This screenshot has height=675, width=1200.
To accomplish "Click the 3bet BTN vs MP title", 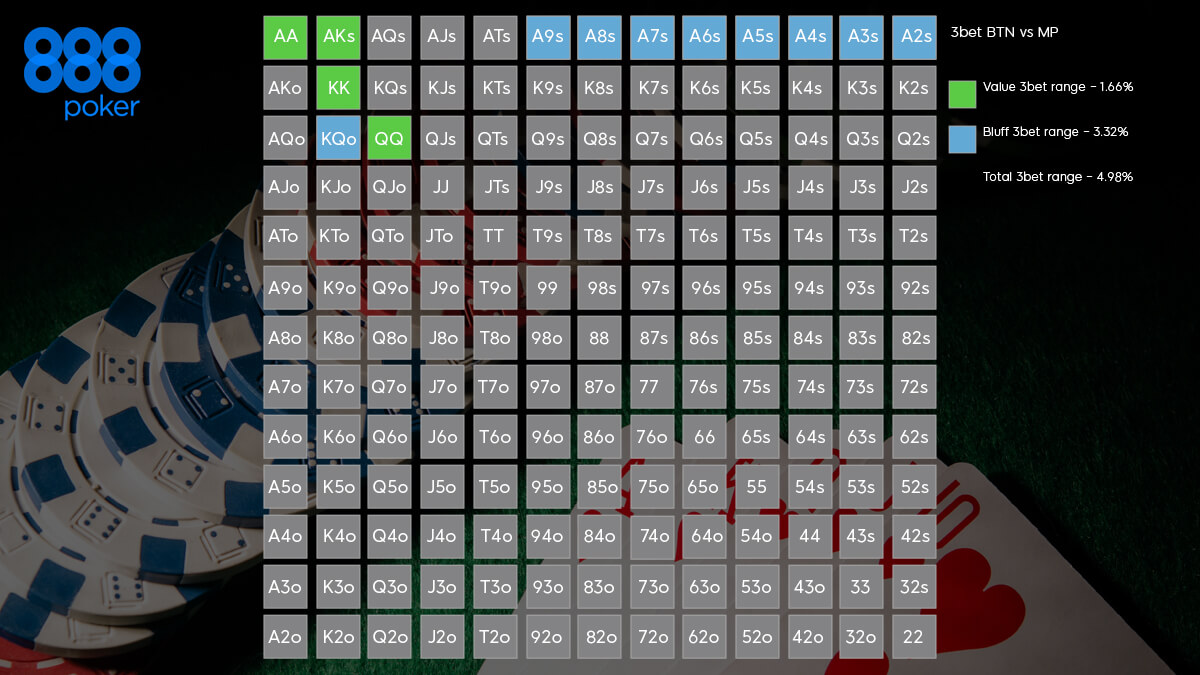I will click(x=1003, y=33).
